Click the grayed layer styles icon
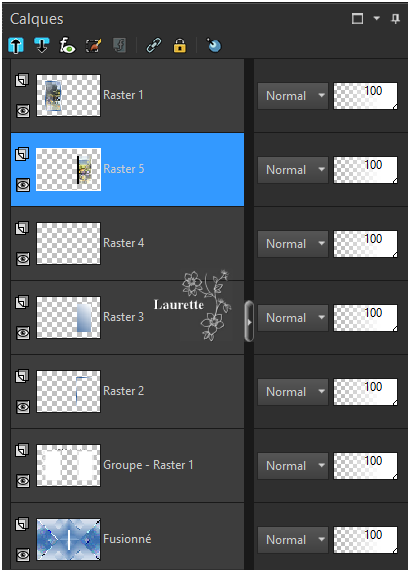 [120, 46]
